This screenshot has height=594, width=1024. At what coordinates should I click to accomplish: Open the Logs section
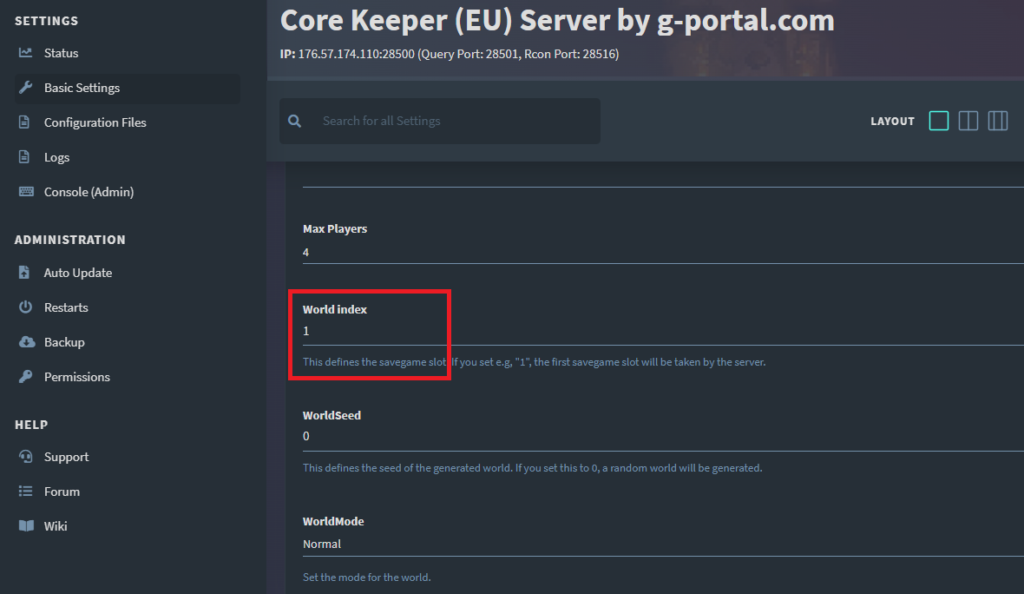click(57, 157)
